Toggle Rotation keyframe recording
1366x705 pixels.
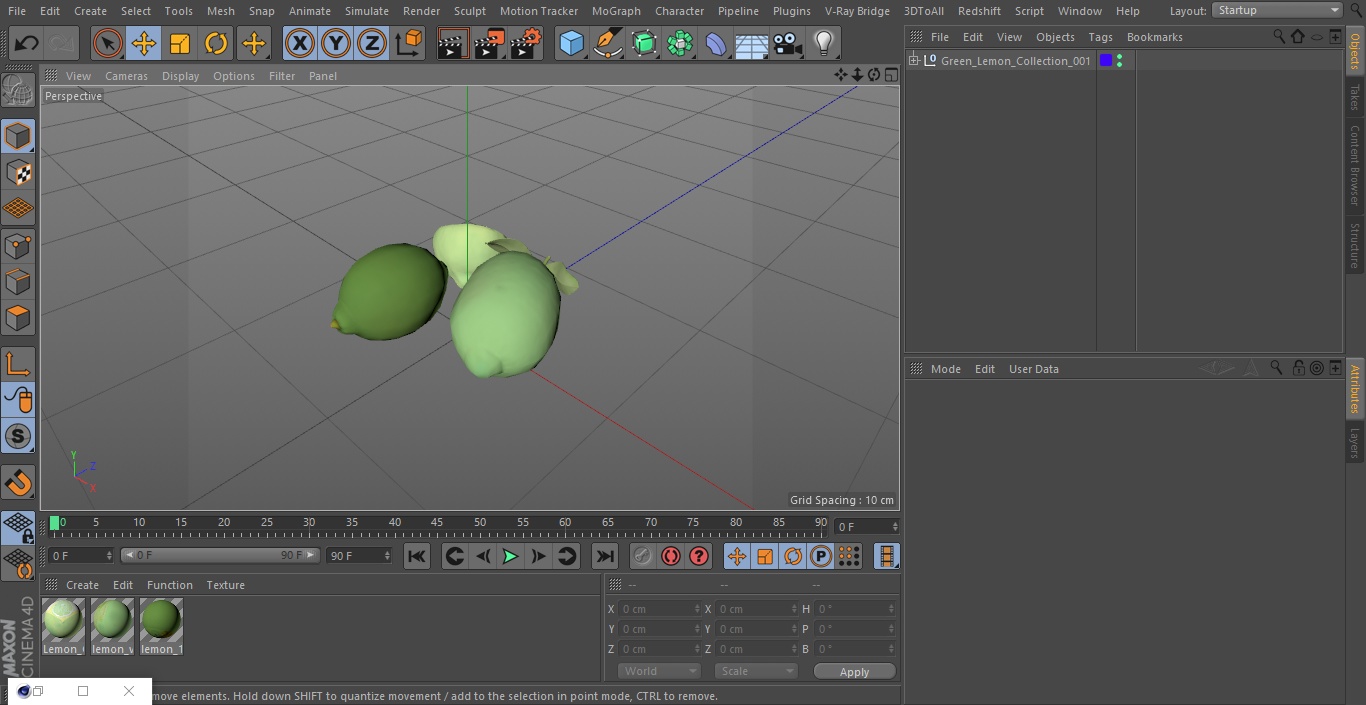(x=793, y=556)
